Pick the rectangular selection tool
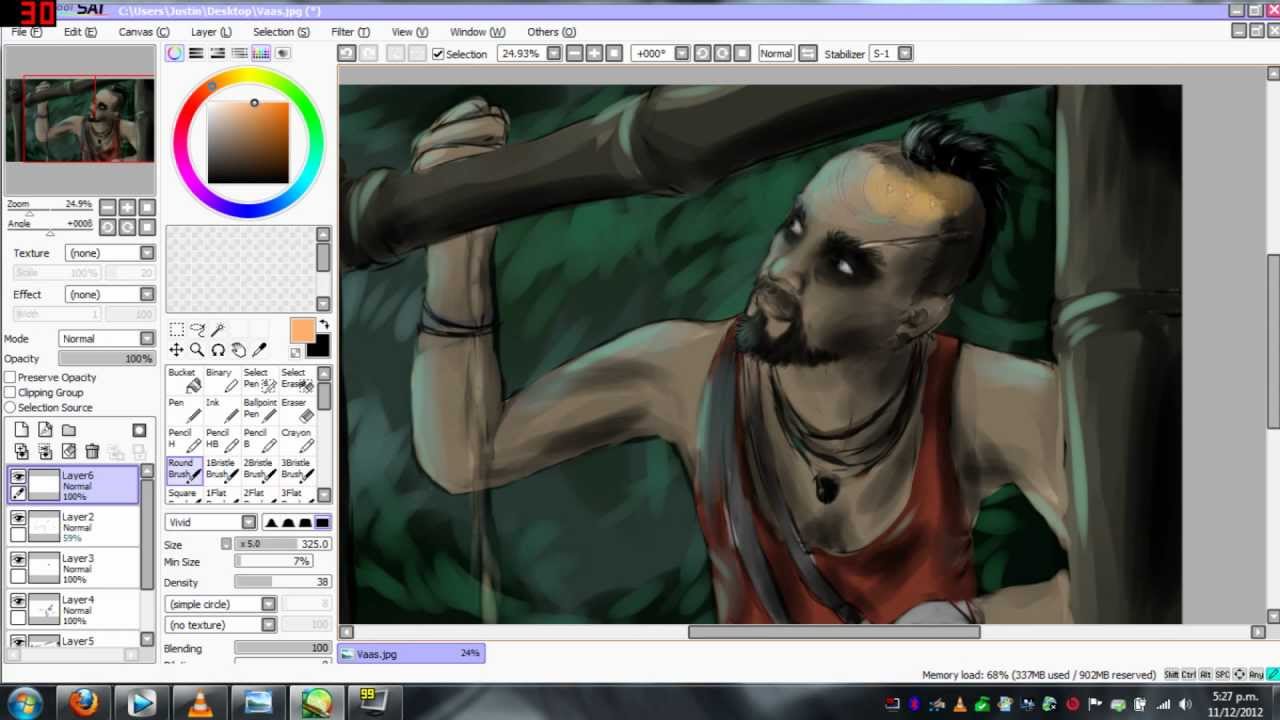The width and height of the screenshot is (1280, 720). click(x=176, y=329)
